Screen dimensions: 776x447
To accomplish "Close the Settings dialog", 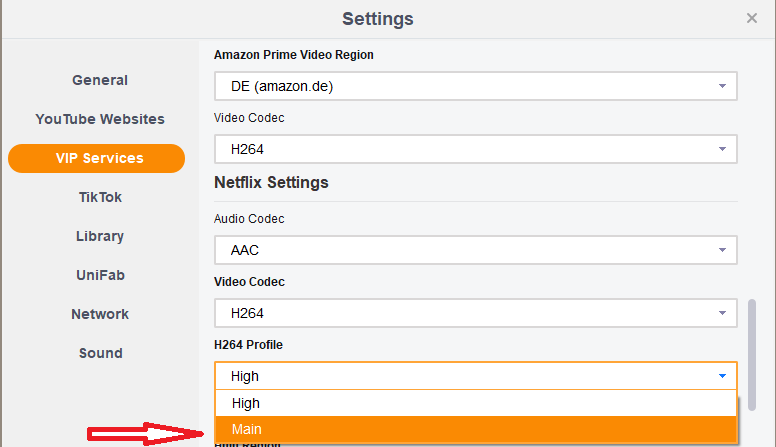I will coord(752,18).
